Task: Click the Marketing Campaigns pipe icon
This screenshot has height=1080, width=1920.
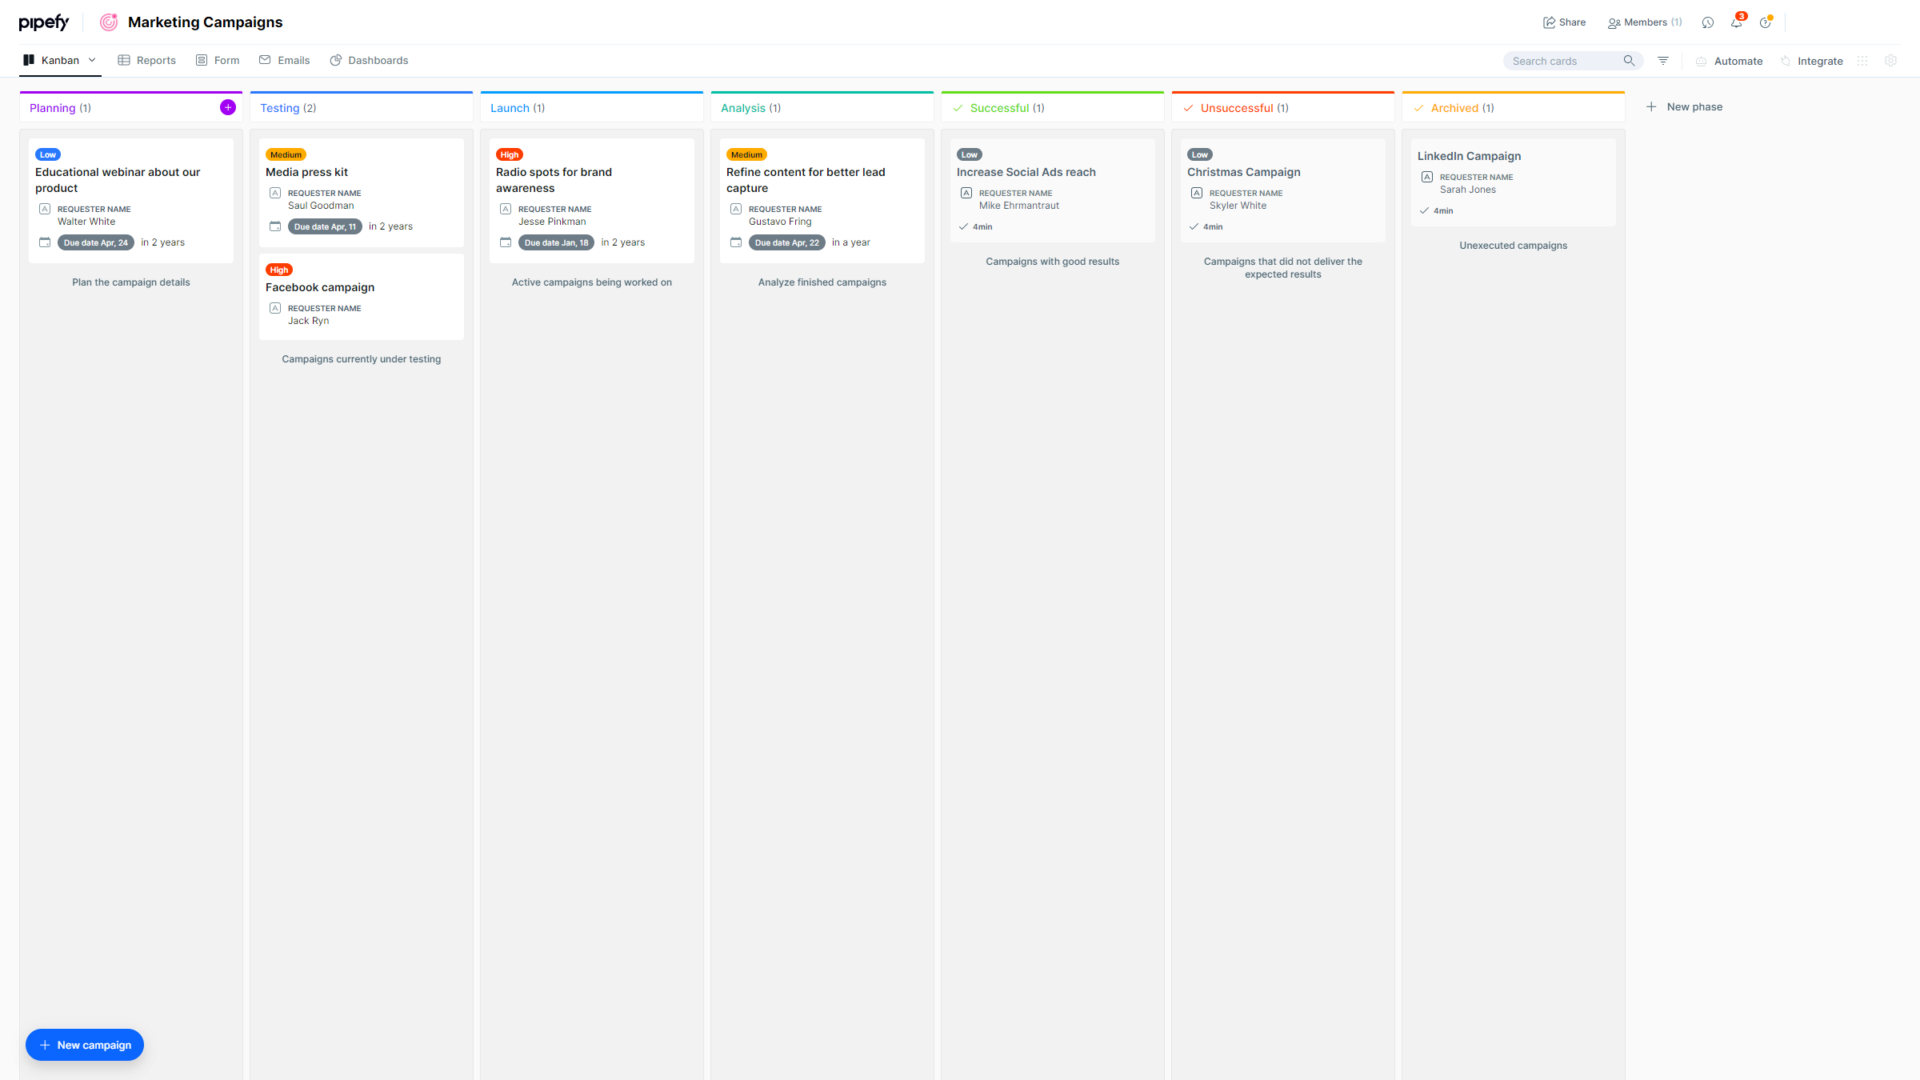Action: (x=109, y=22)
